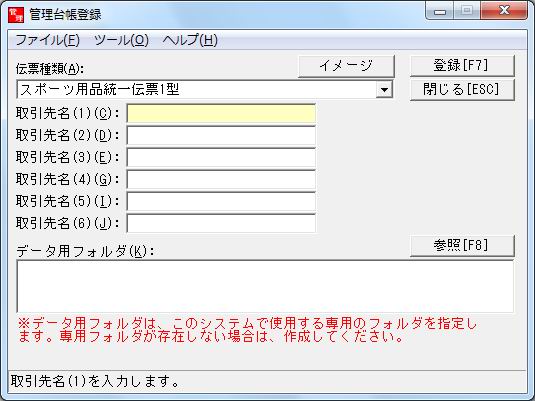
Task: Expand the 伝票種類 dropdown arrow
Action: point(385,90)
